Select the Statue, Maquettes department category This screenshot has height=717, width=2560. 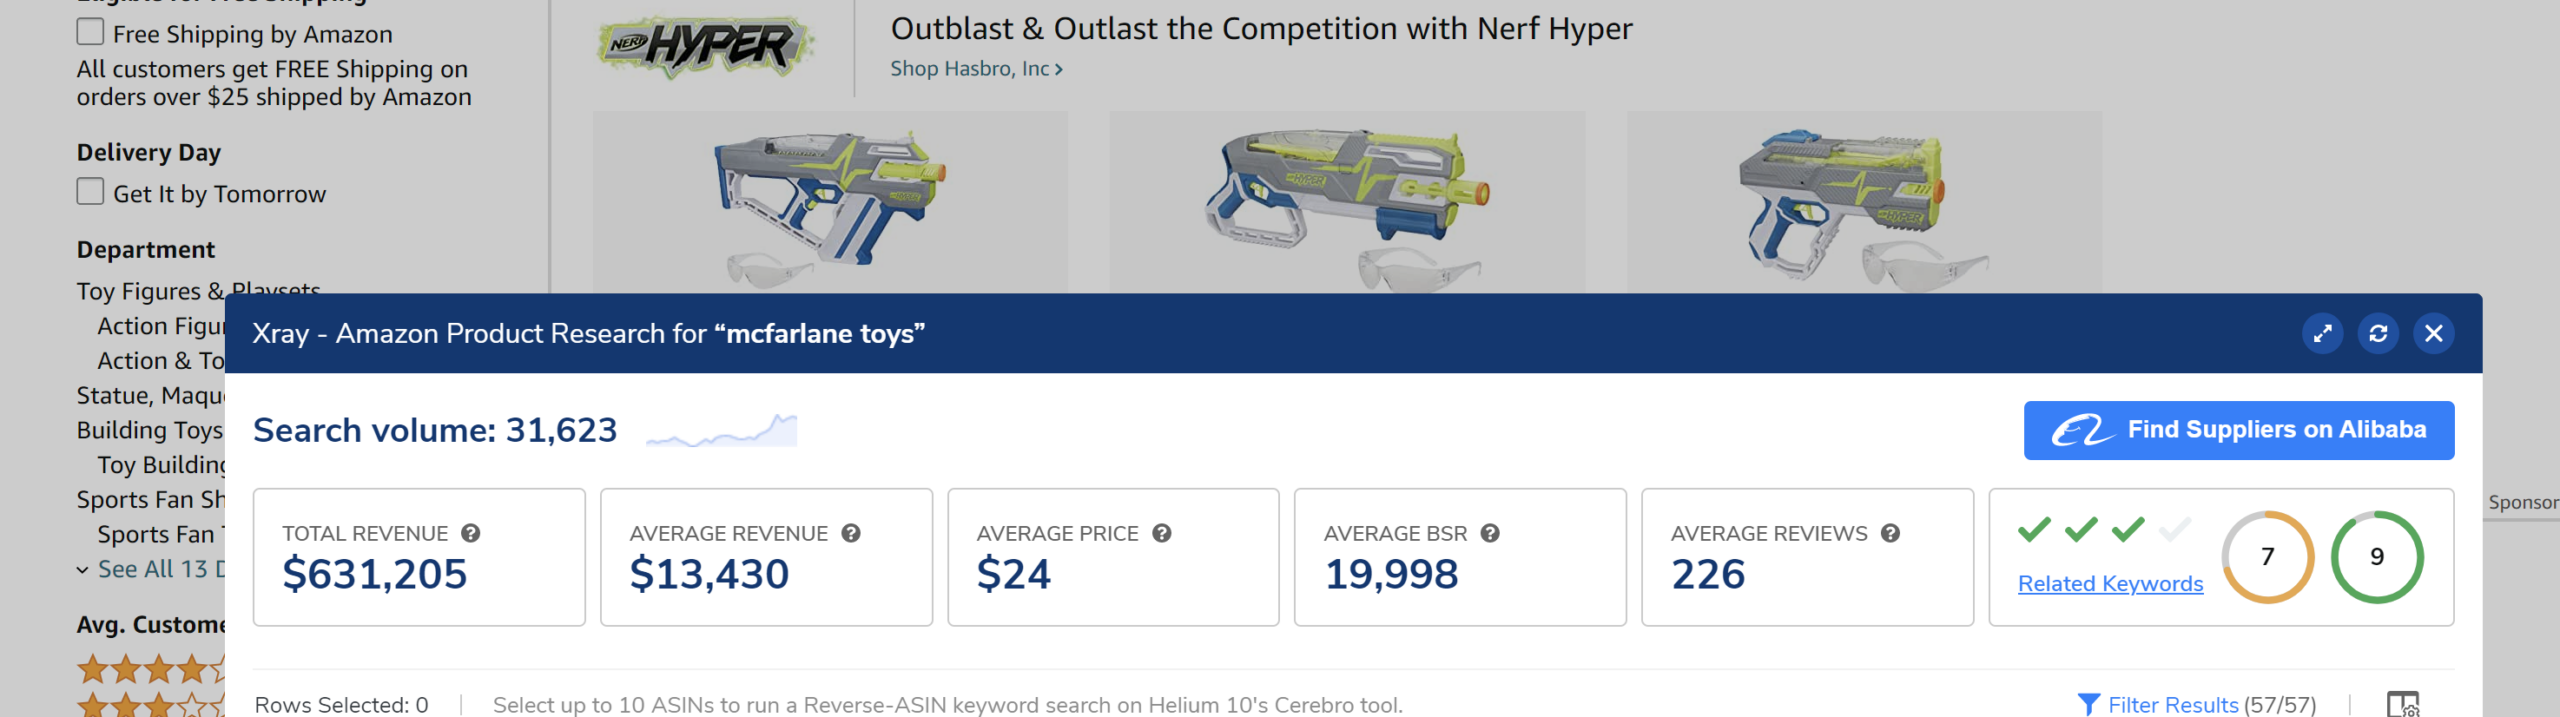pyautogui.click(x=150, y=396)
